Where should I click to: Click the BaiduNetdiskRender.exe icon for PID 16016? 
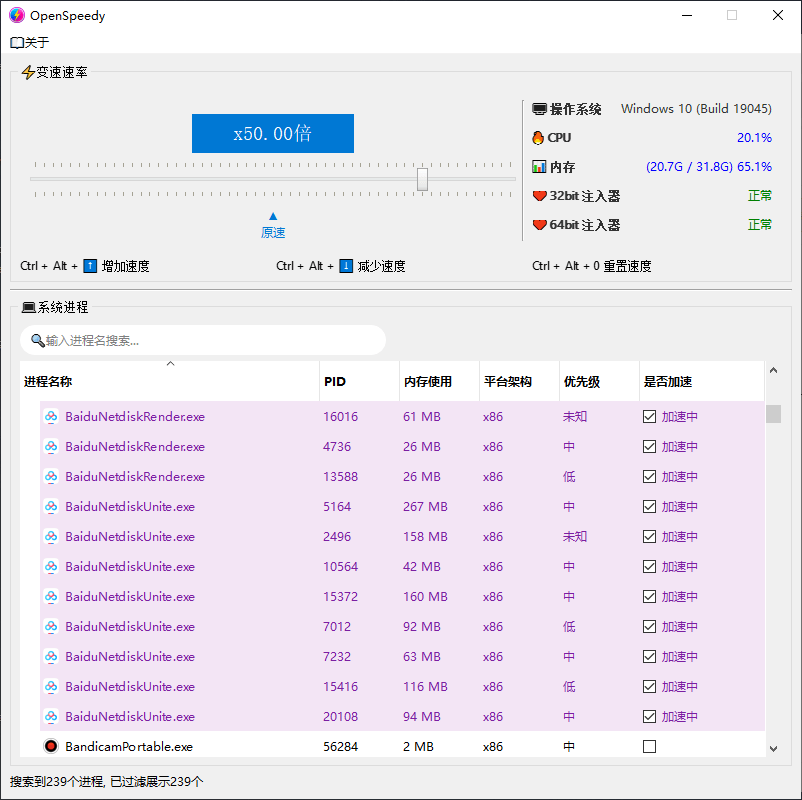click(x=52, y=417)
